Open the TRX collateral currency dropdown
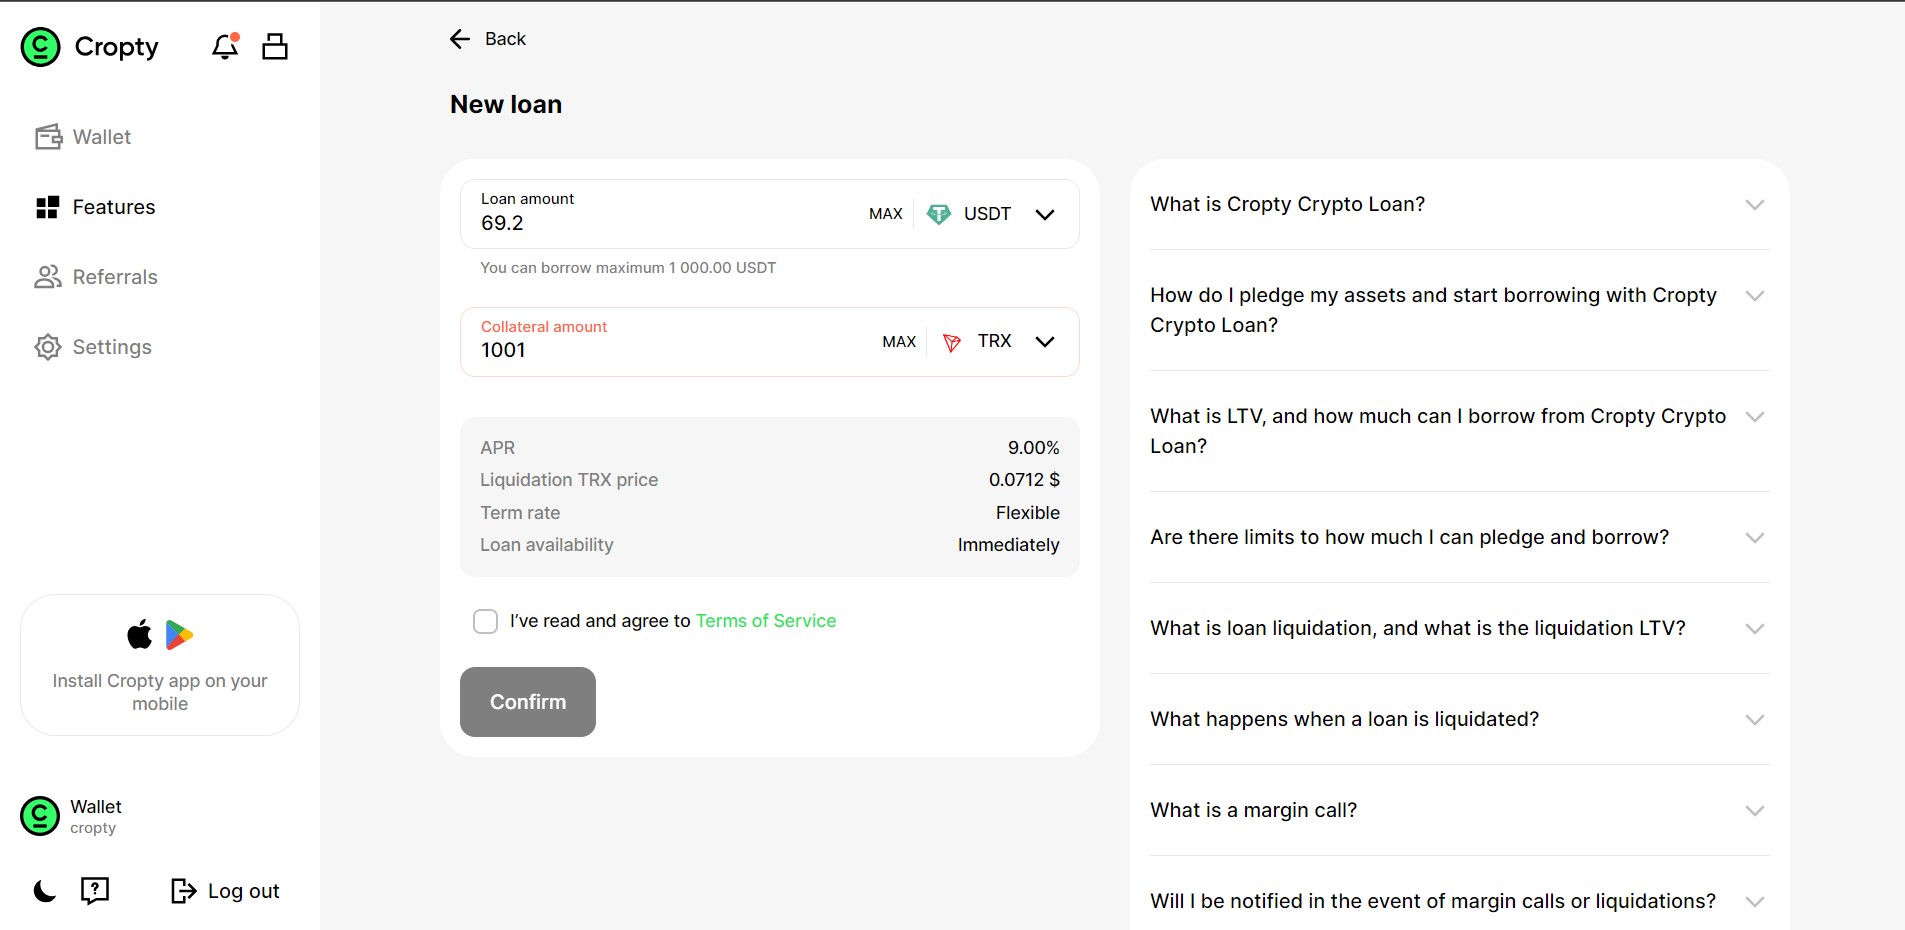The width and height of the screenshot is (1905, 930). [x=1044, y=342]
